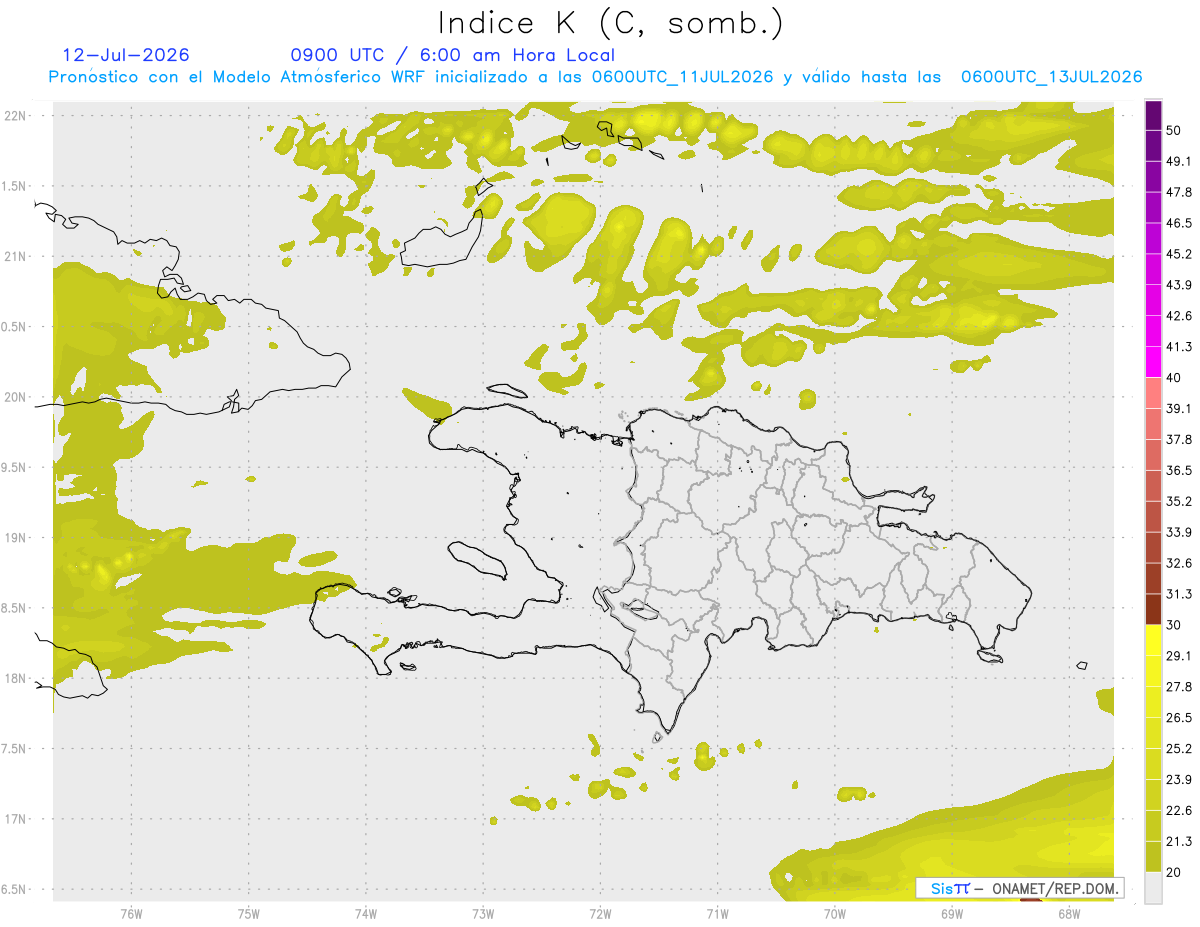
Task: Click the legend value "36.5"
Action: 1179,470
